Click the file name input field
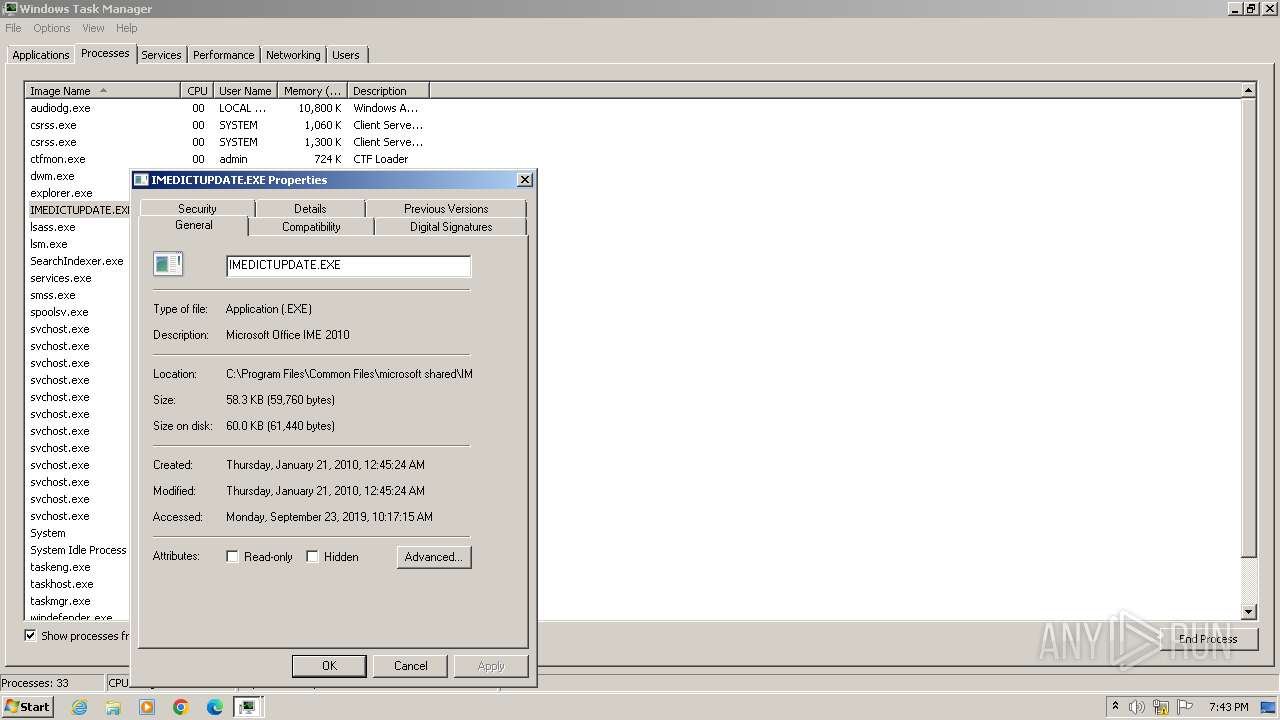 348,265
